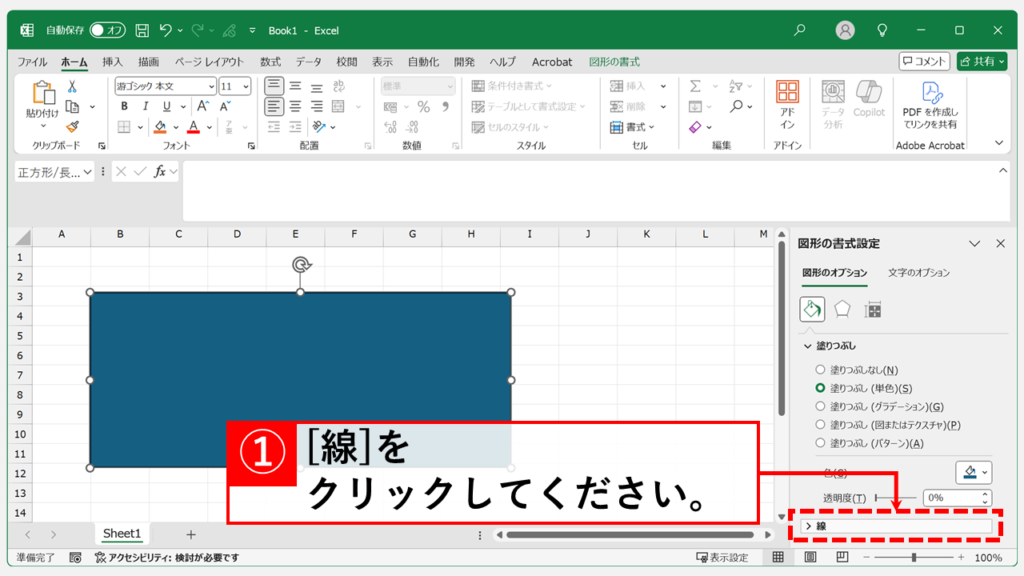Switch to the 文字のオプション tab
This screenshot has width=1024, height=576.
[x=918, y=273]
